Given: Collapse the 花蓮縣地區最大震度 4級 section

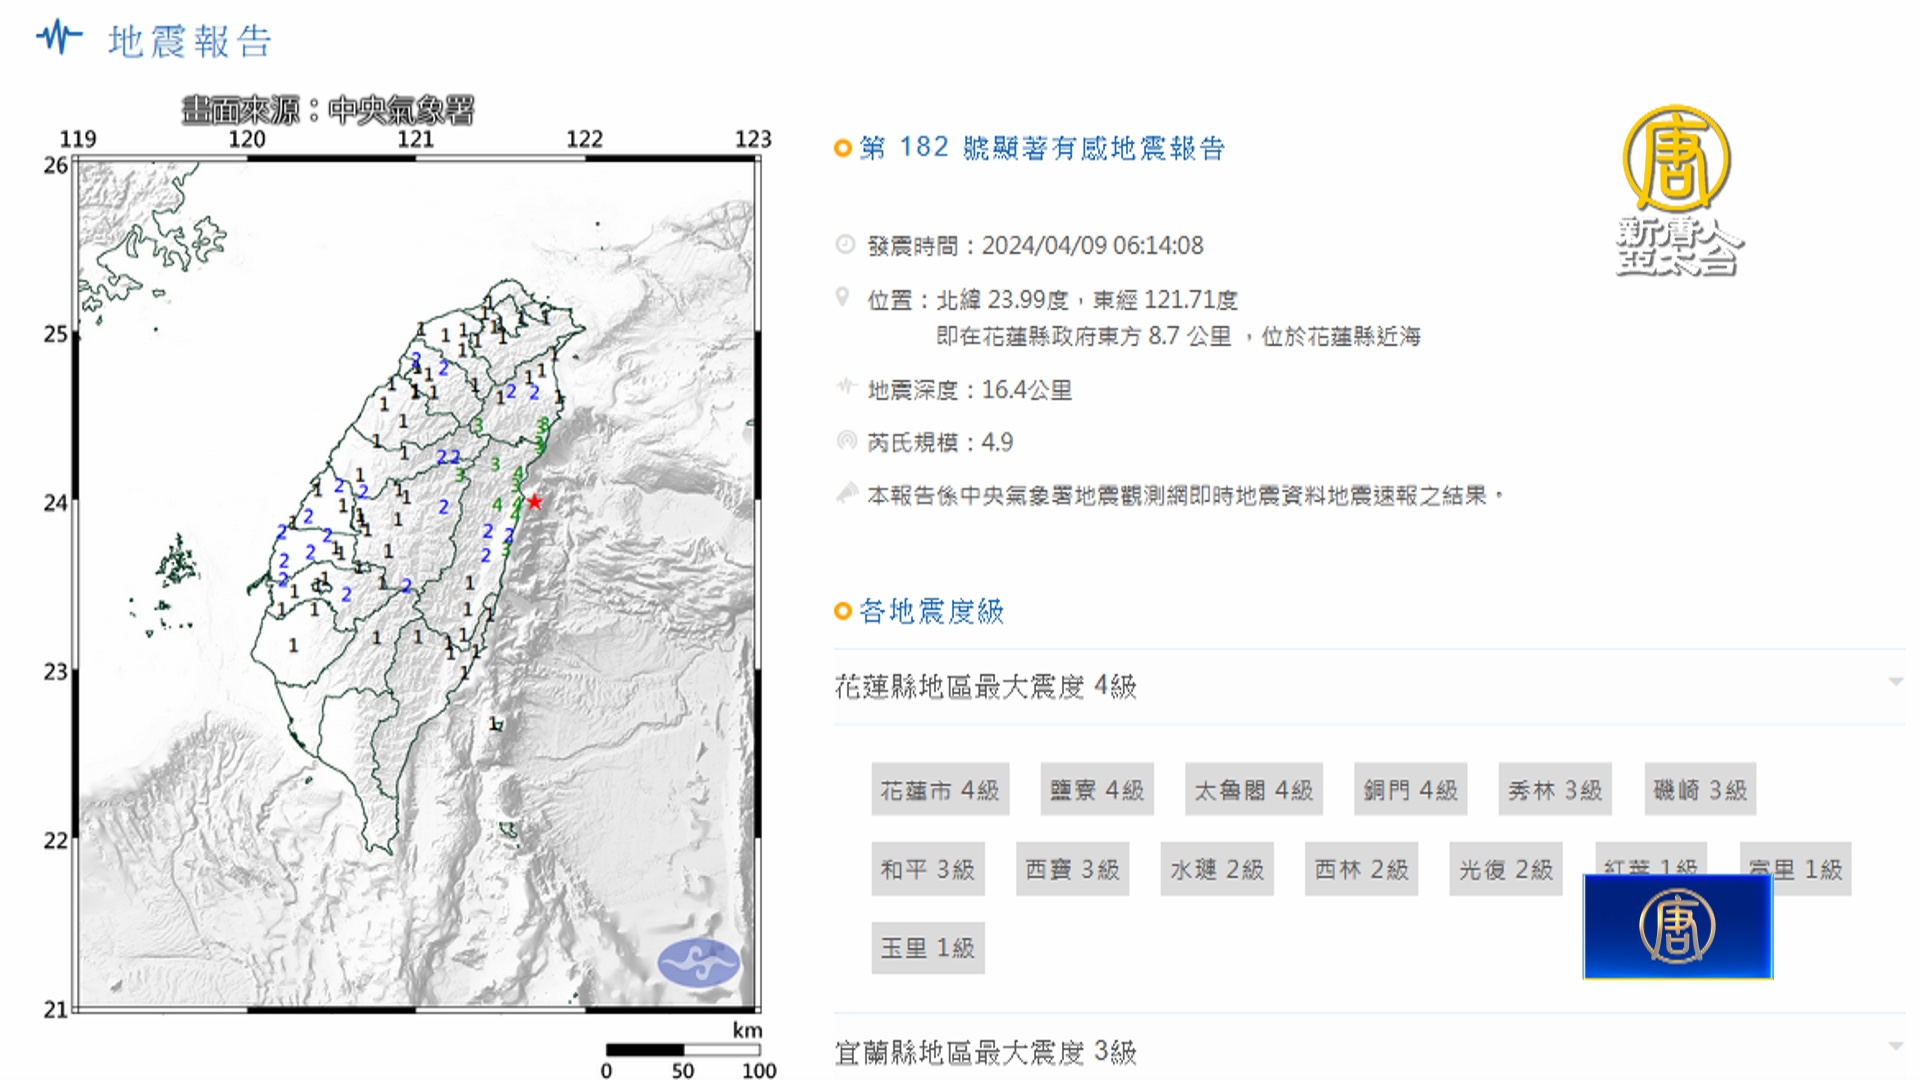Looking at the screenshot, I should [x=985, y=686].
